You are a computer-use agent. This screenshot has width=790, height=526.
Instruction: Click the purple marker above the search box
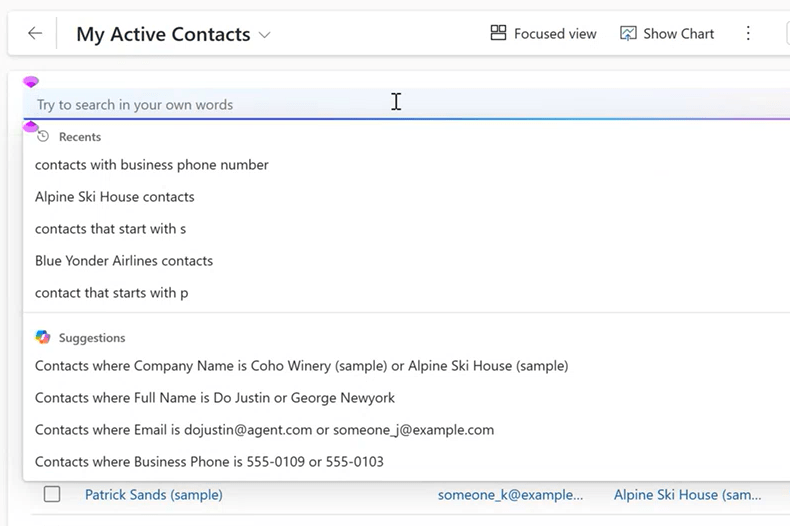31,82
